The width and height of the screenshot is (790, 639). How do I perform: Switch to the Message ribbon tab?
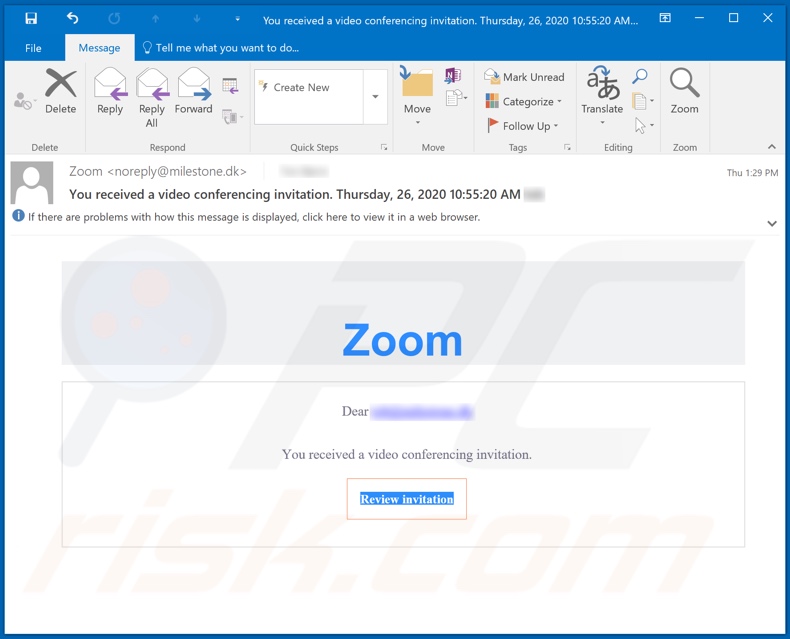pos(99,48)
